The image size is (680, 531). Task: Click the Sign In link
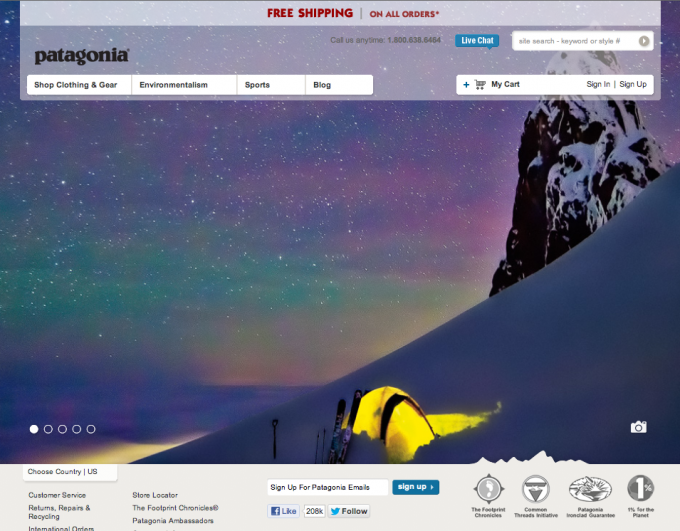tap(598, 84)
